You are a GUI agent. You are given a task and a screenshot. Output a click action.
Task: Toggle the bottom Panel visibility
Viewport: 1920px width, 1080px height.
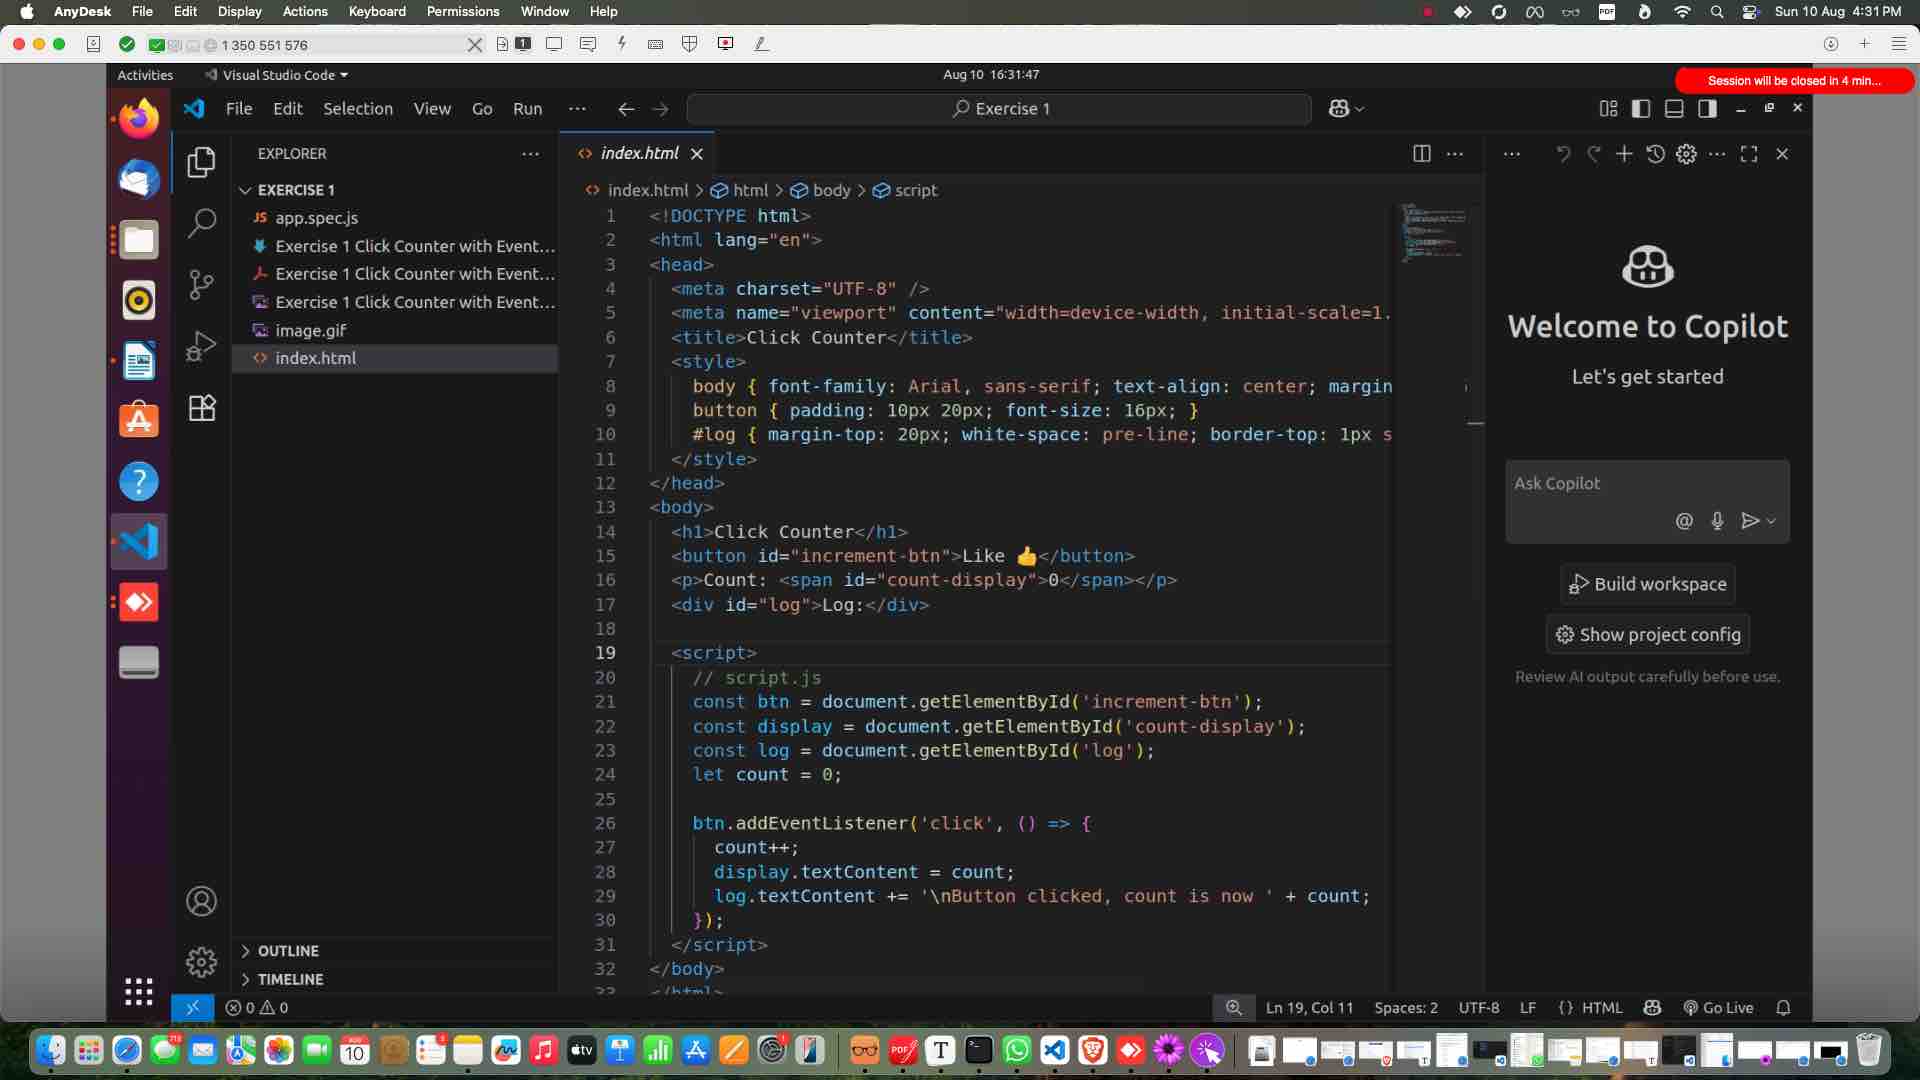pyautogui.click(x=1673, y=109)
